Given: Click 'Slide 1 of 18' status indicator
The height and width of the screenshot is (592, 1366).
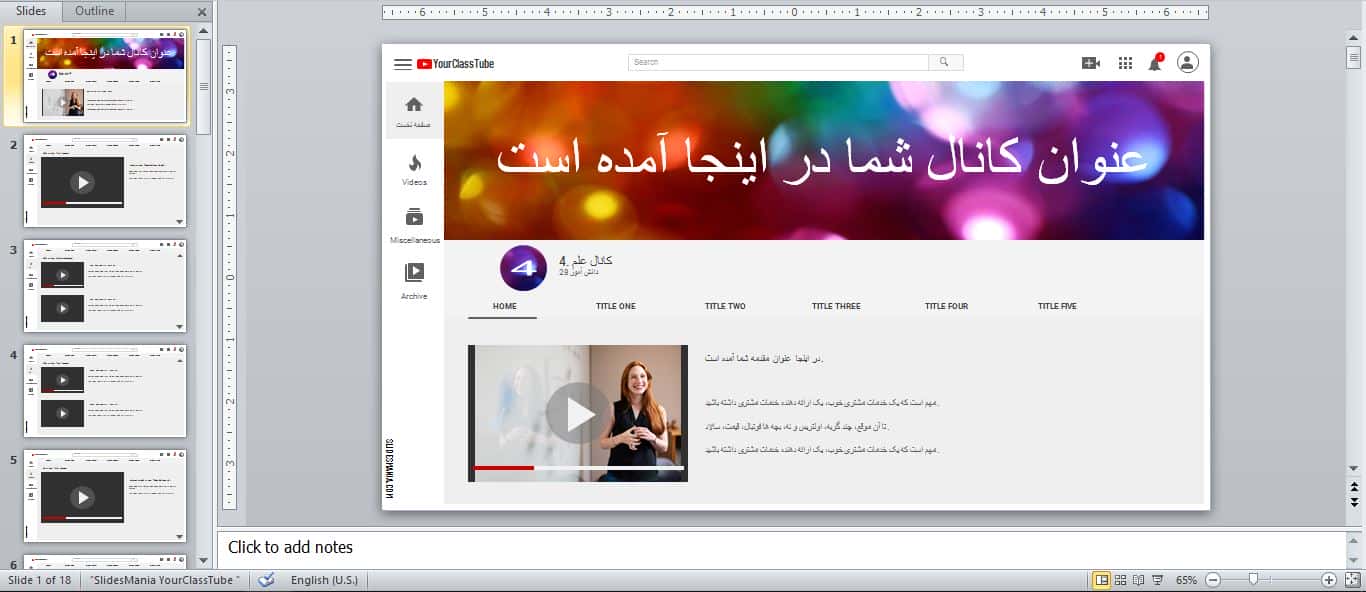Looking at the screenshot, I should [40, 580].
